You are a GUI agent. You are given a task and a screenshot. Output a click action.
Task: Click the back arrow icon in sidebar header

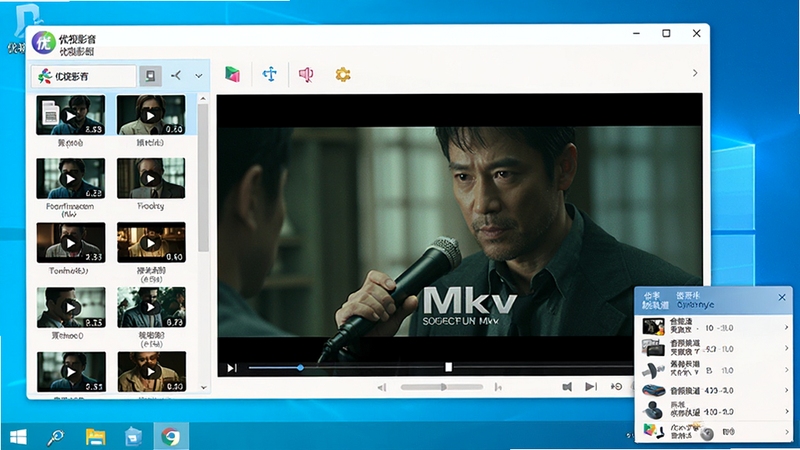pos(176,76)
